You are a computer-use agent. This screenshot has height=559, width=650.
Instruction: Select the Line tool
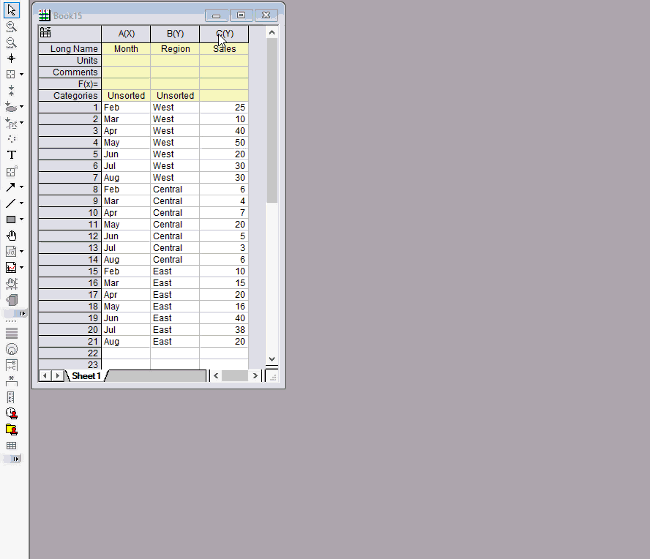click(11, 203)
